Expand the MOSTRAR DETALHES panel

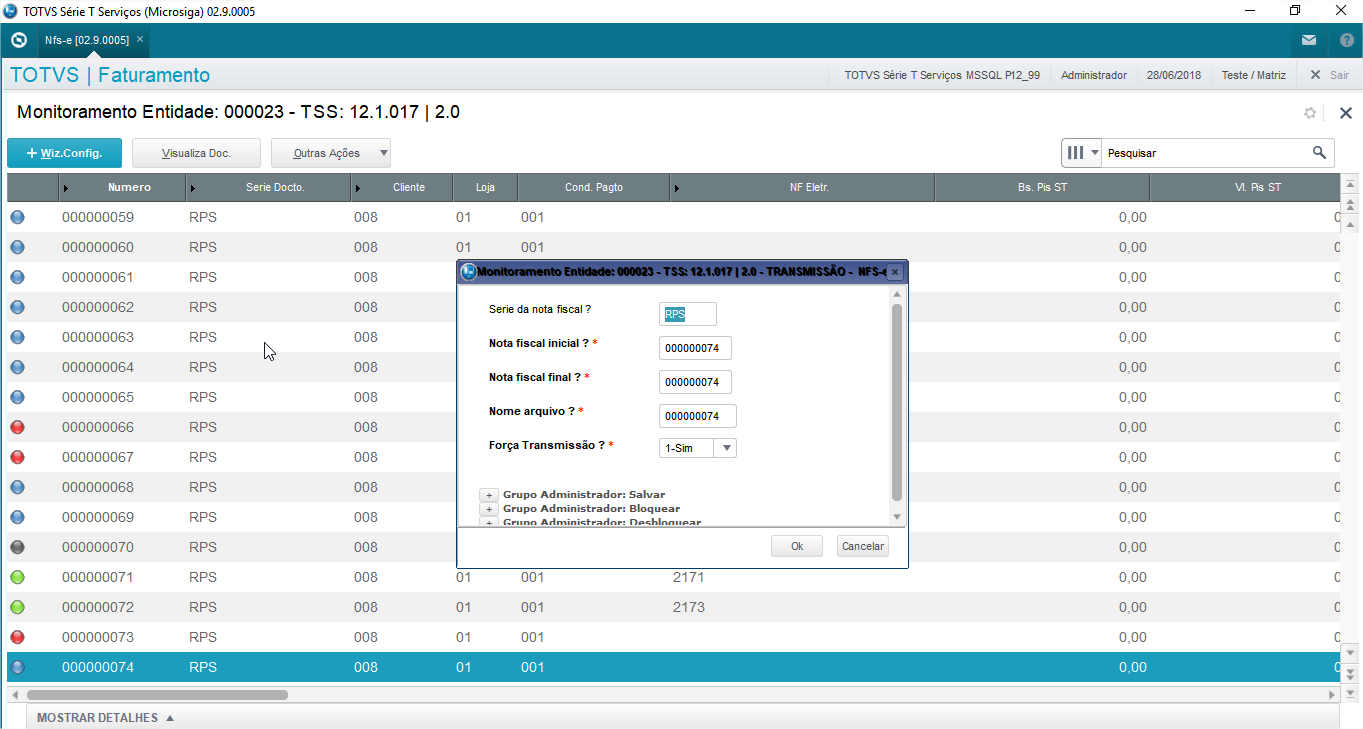(x=105, y=718)
